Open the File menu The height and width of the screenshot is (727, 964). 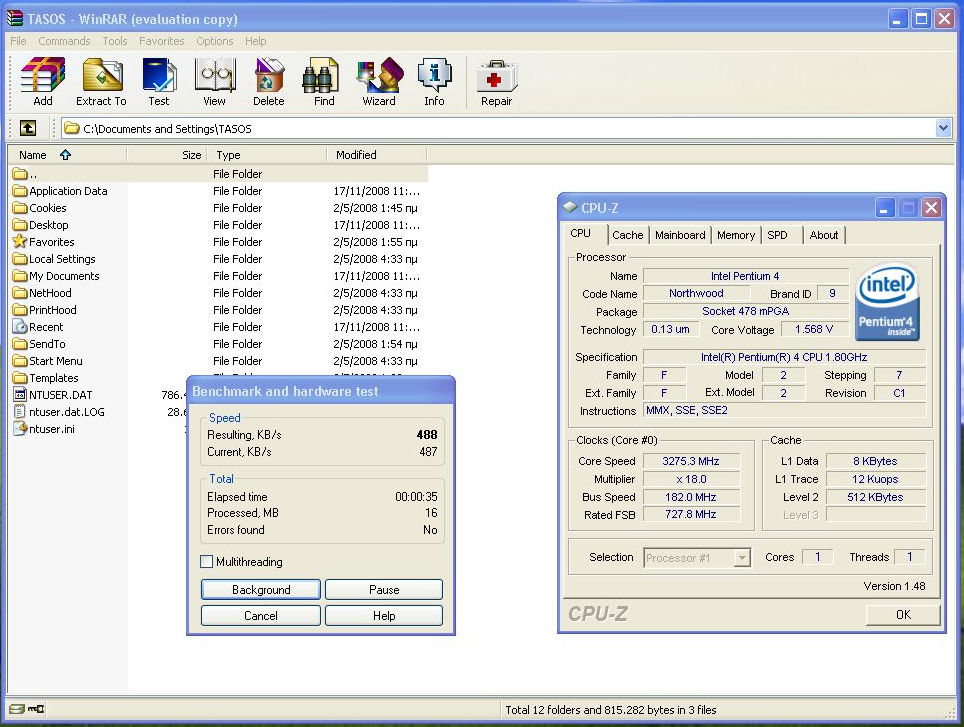click(18, 41)
